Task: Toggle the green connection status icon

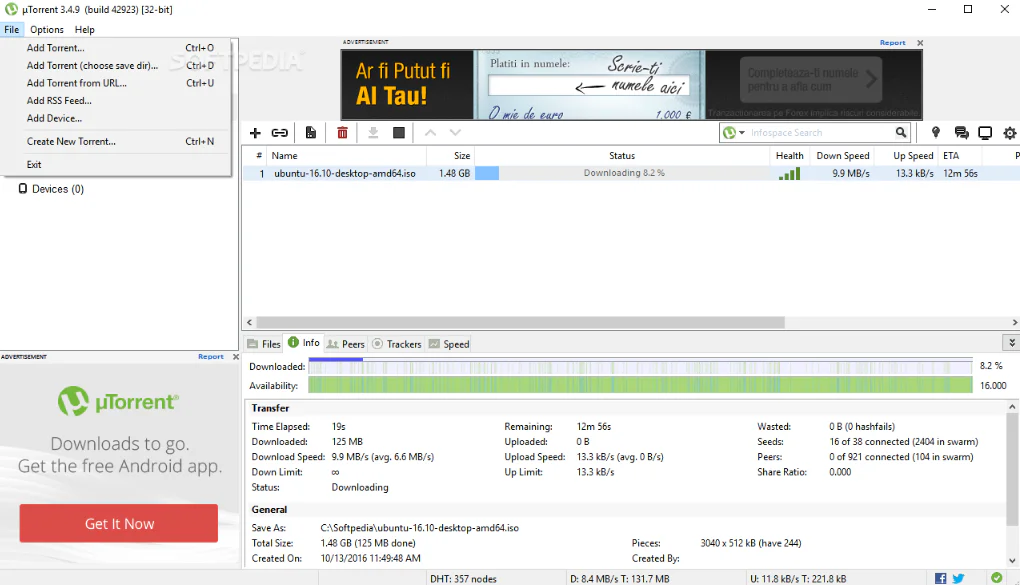Action: [997, 577]
